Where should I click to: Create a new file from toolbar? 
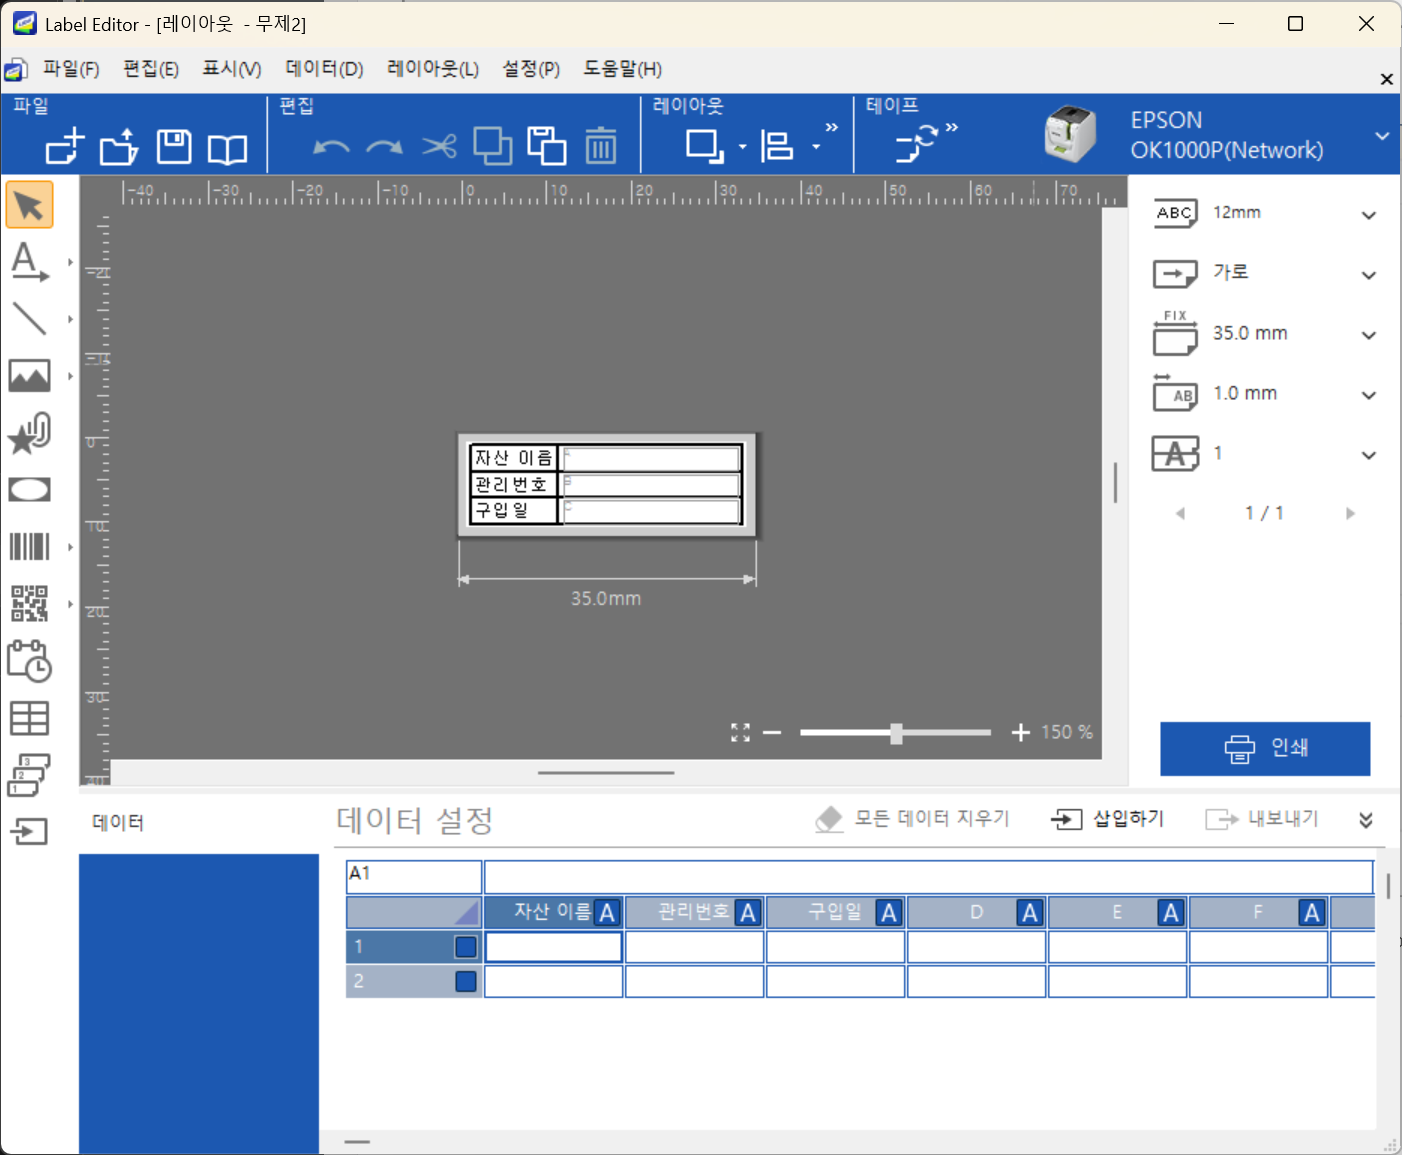(65, 146)
